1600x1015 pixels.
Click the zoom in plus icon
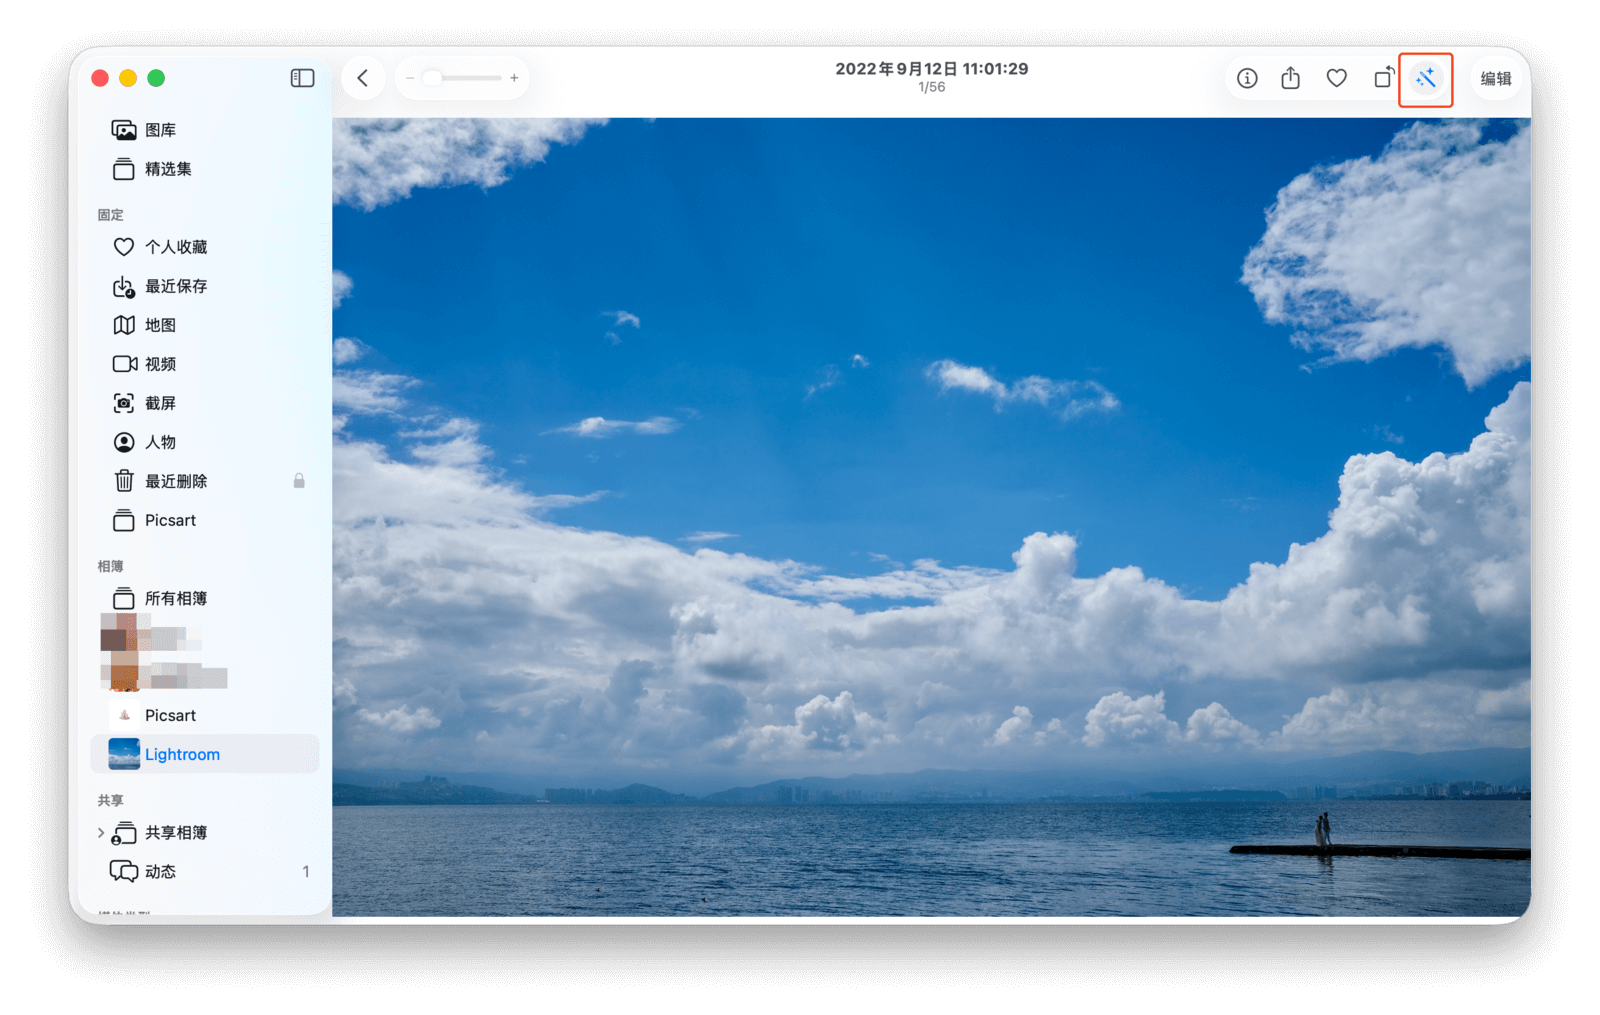click(514, 78)
